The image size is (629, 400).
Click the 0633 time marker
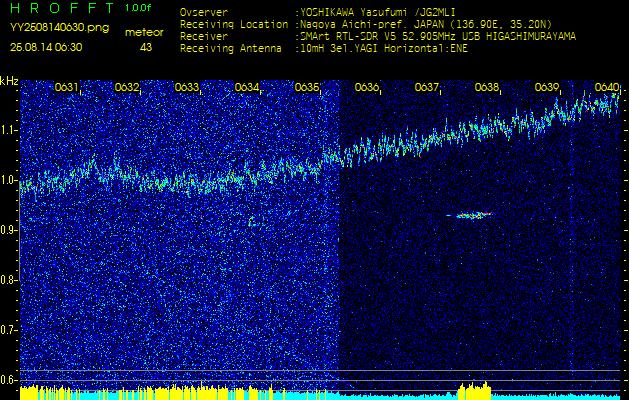click(187, 87)
